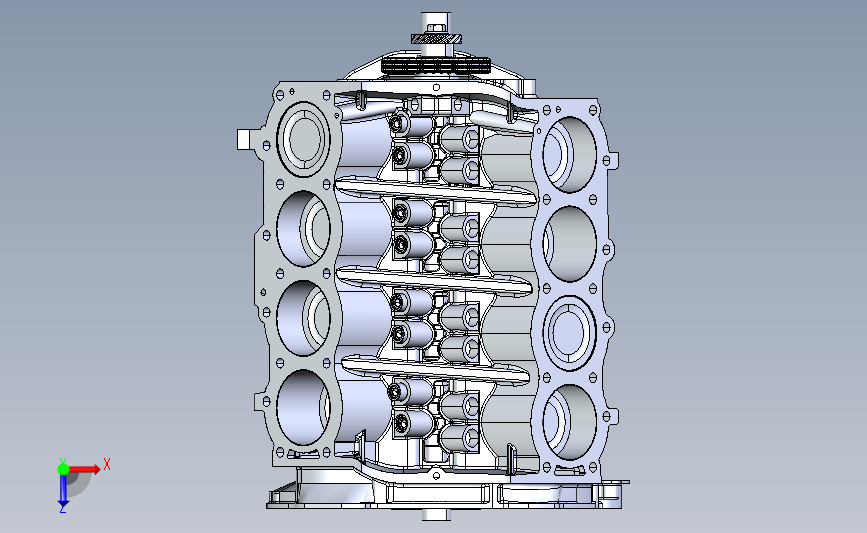This screenshot has width=867, height=533.
Task: Click the blue Z axis arrow of triad
Action: coord(63,491)
